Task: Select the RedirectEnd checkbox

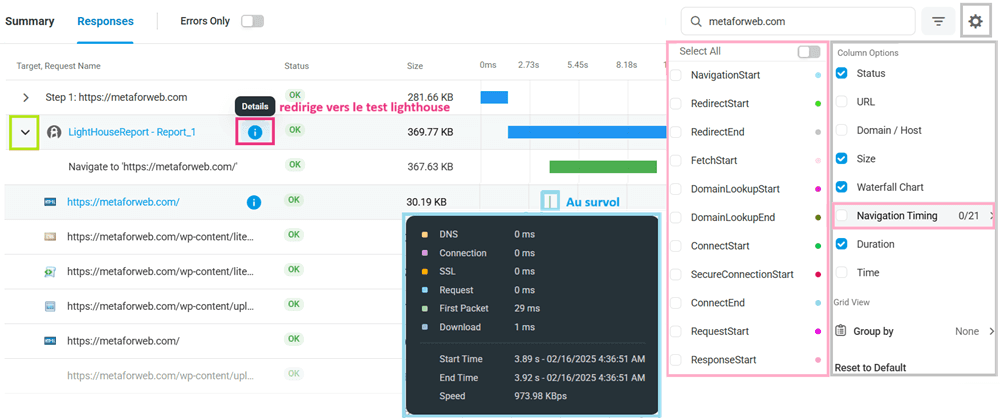Action: 676,132
